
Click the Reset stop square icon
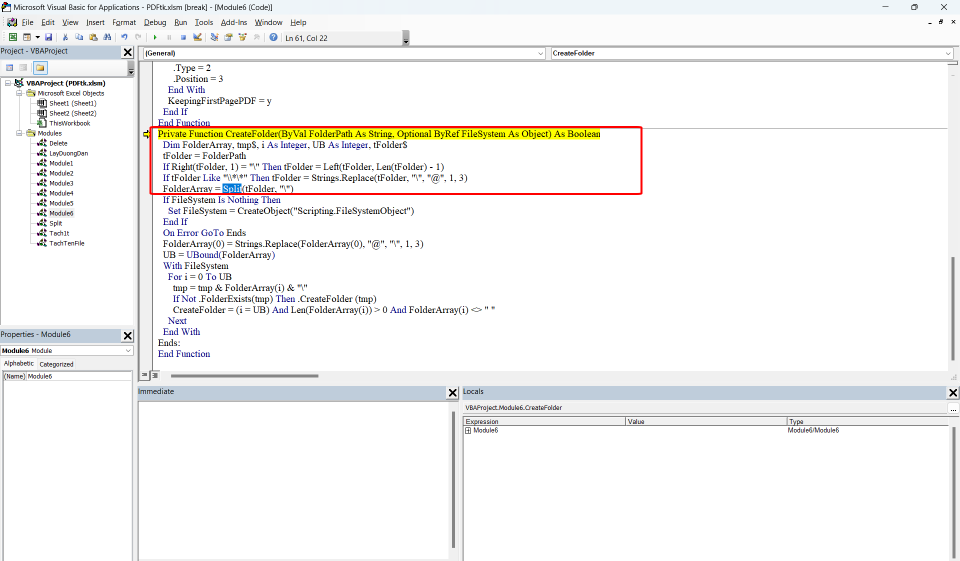(x=182, y=37)
